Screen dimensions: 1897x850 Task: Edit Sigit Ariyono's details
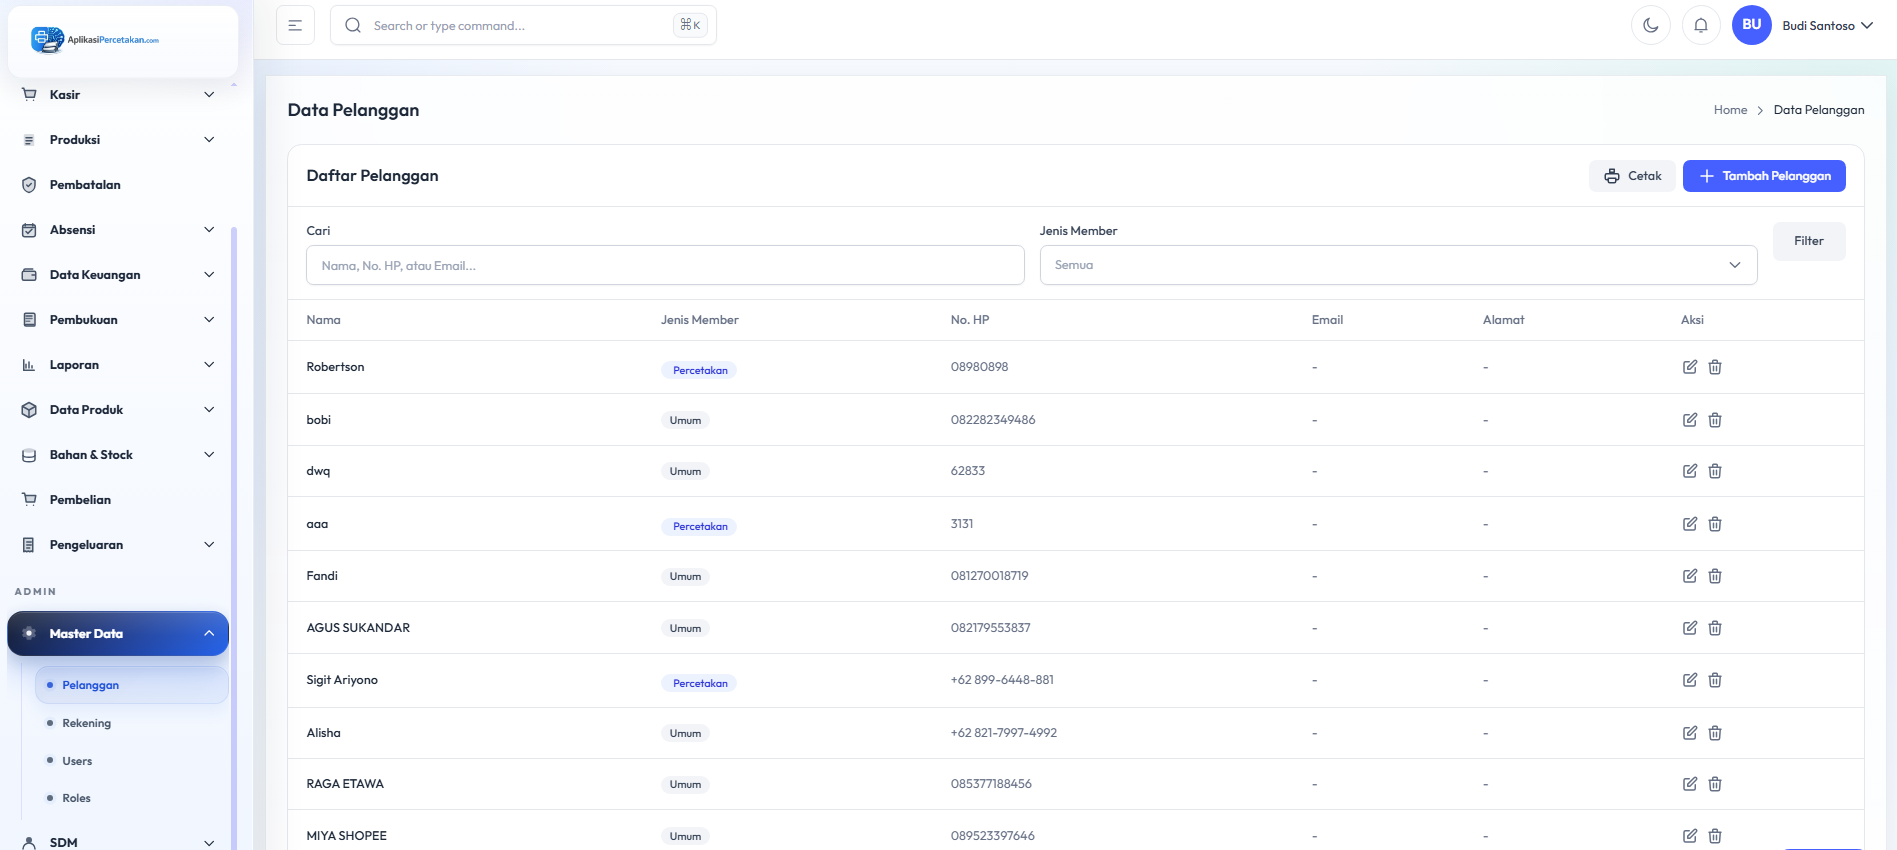pyautogui.click(x=1690, y=680)
